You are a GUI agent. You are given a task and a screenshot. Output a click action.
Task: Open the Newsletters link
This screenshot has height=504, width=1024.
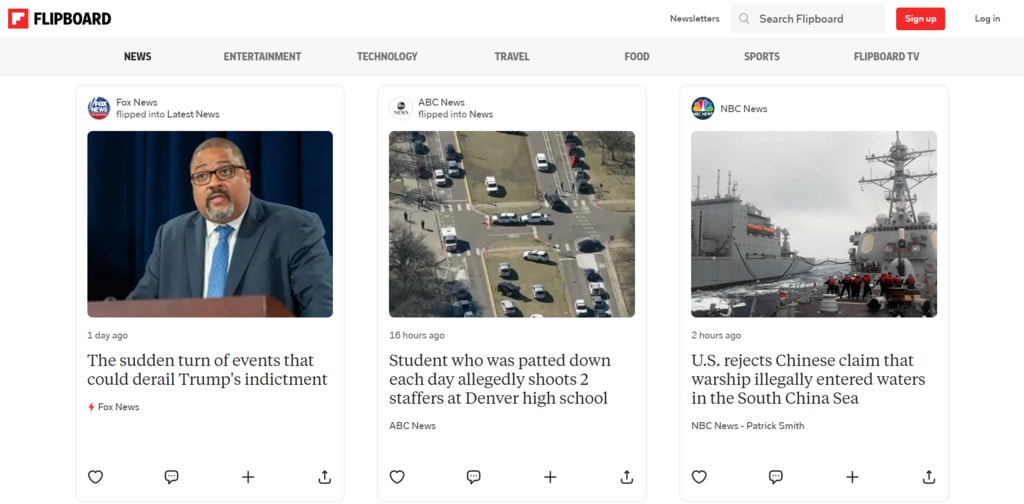(x=694, y=19)
